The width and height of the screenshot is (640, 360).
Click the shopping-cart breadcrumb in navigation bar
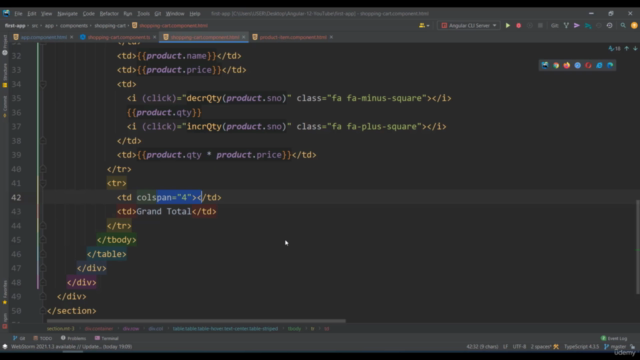(110, 25)
